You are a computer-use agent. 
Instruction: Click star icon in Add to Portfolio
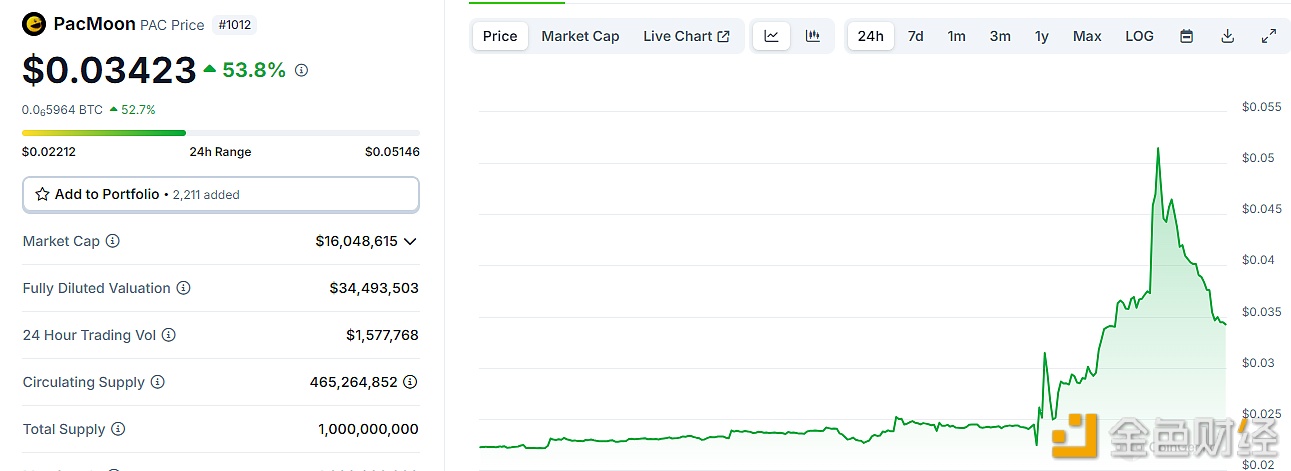(42, 194)
